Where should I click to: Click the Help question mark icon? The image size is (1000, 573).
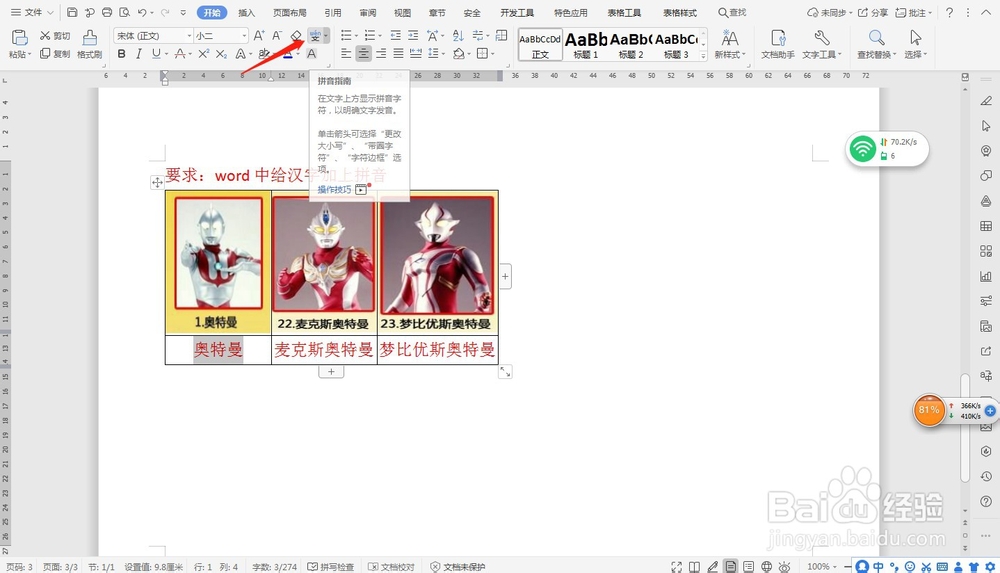coord(950,12)
